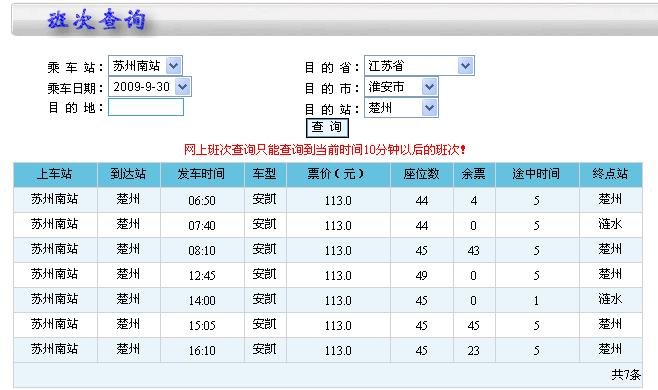Select the 15:05 departure time cell
This screenshot has height=390, width=658.
202,325
